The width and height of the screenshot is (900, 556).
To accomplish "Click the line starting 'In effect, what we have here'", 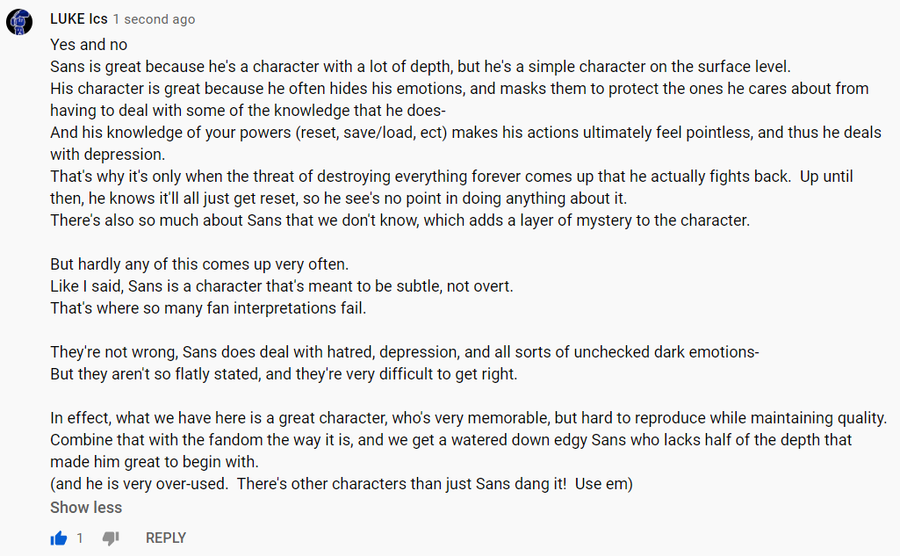I will pos(468,418).
